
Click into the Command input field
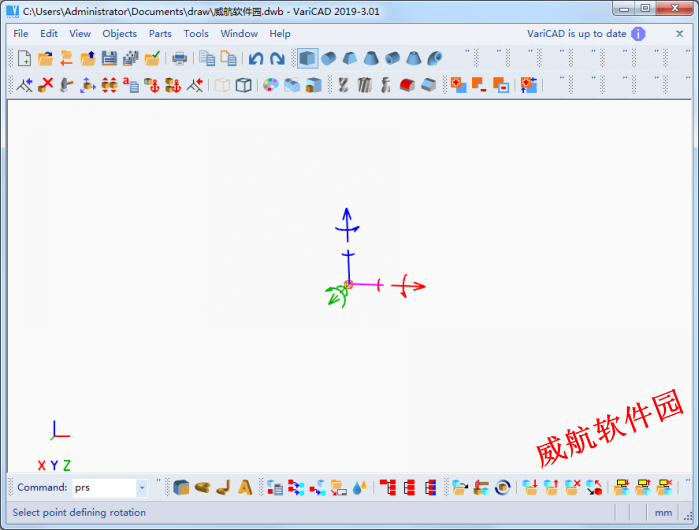105,488
